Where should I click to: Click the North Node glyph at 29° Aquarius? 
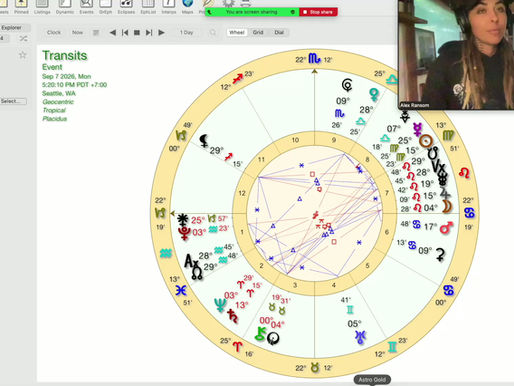[x=197, y=273]
